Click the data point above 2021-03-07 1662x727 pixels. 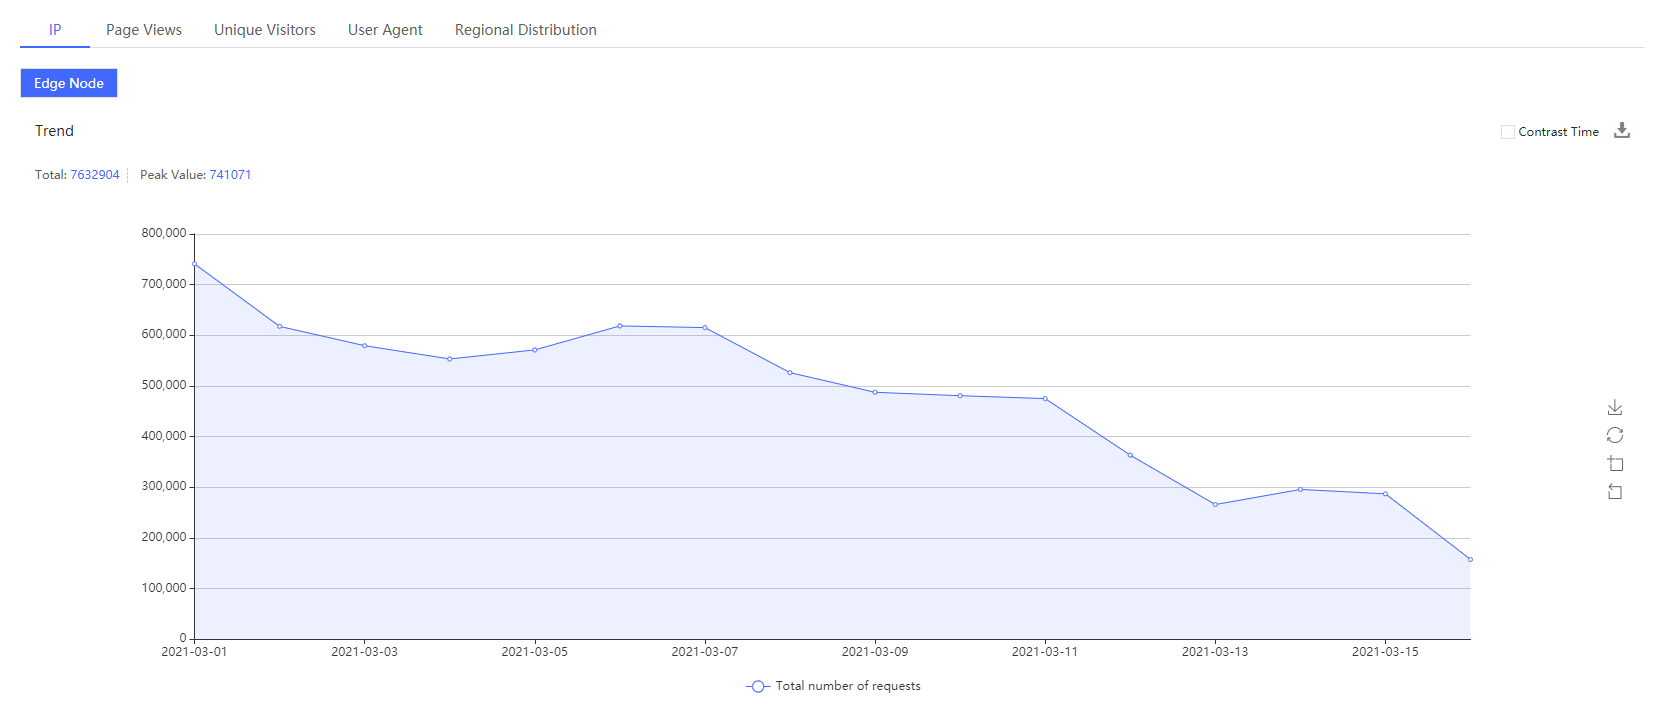point(705,328)
